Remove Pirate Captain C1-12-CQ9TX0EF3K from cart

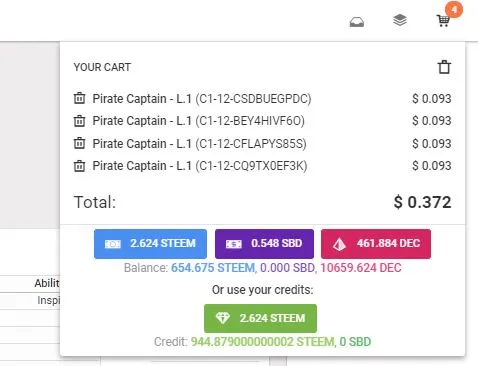[79, 166]
